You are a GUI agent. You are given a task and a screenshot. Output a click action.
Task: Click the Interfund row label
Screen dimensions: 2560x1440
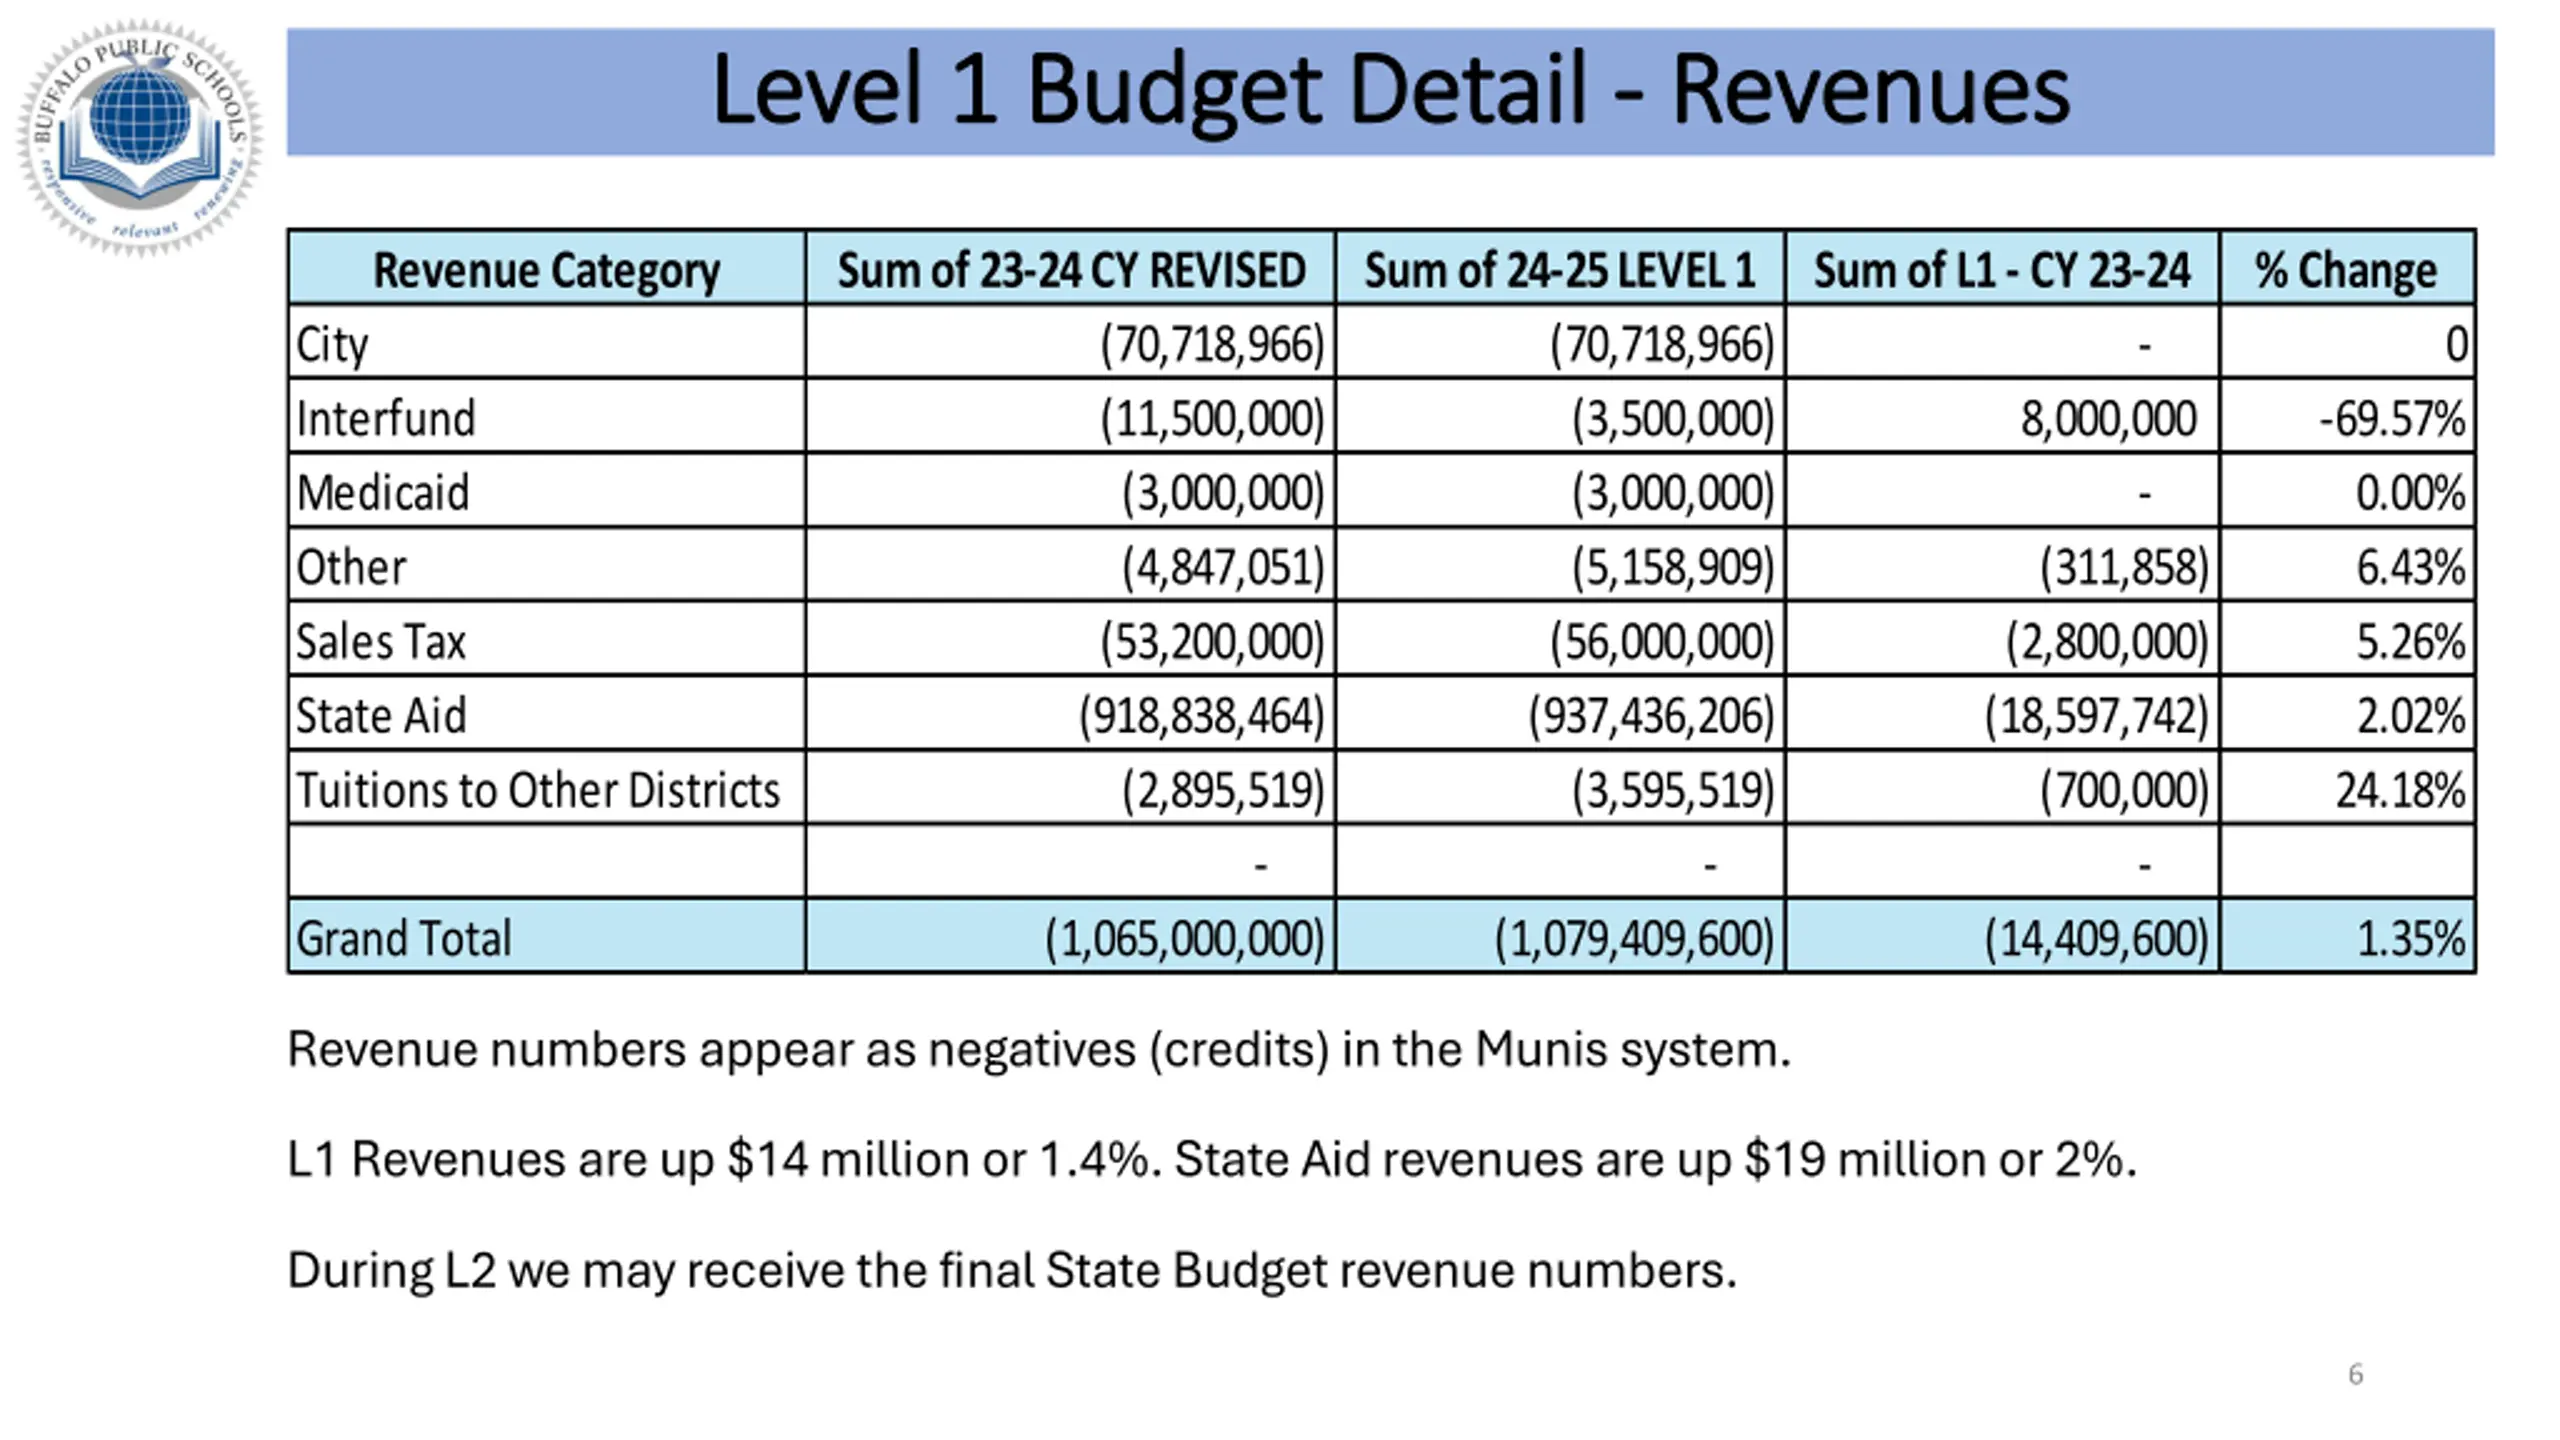coord(385,419)
